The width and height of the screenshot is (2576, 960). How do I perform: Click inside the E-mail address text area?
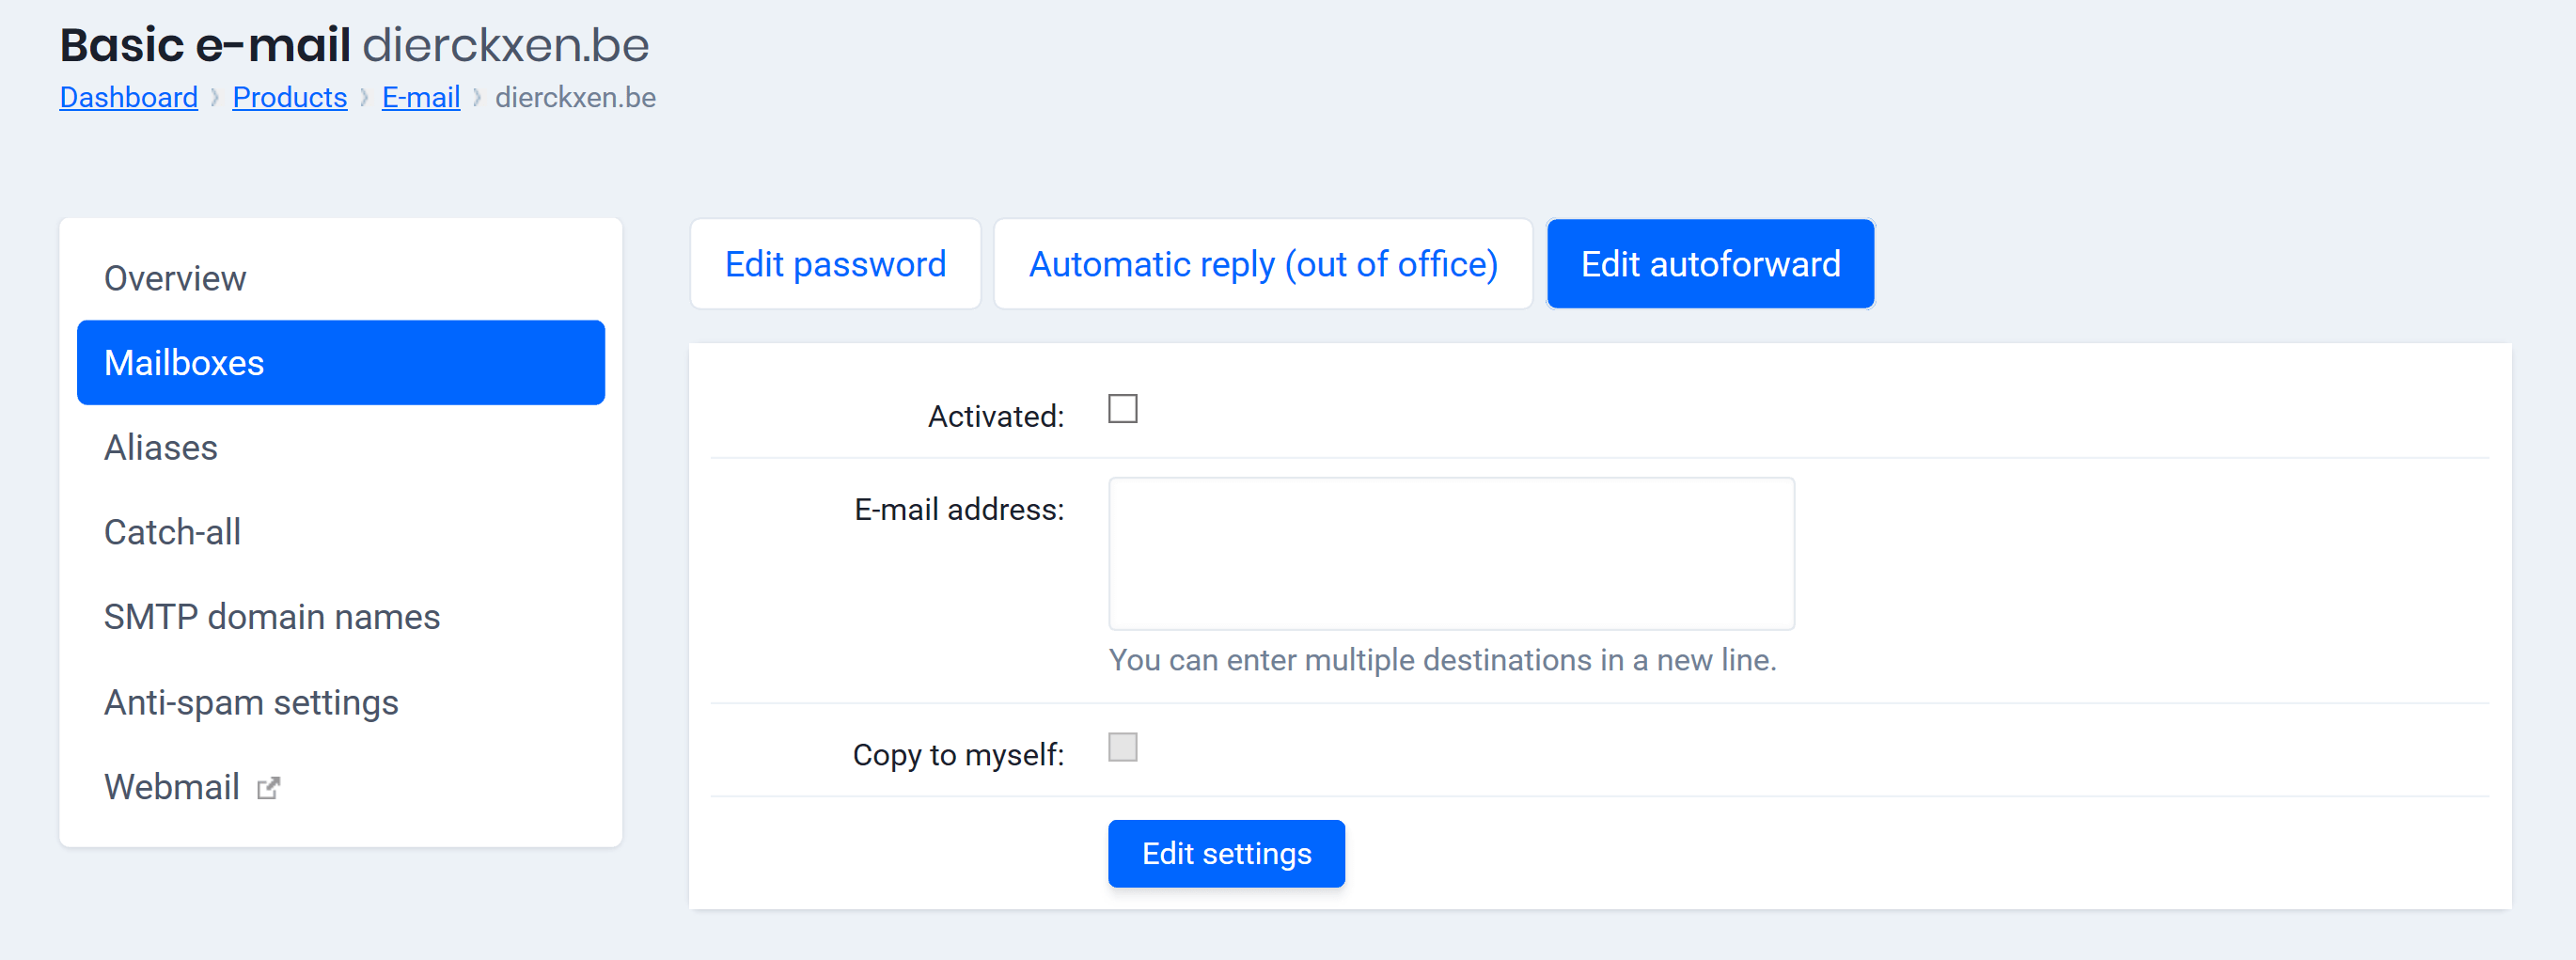(1451, 553)
